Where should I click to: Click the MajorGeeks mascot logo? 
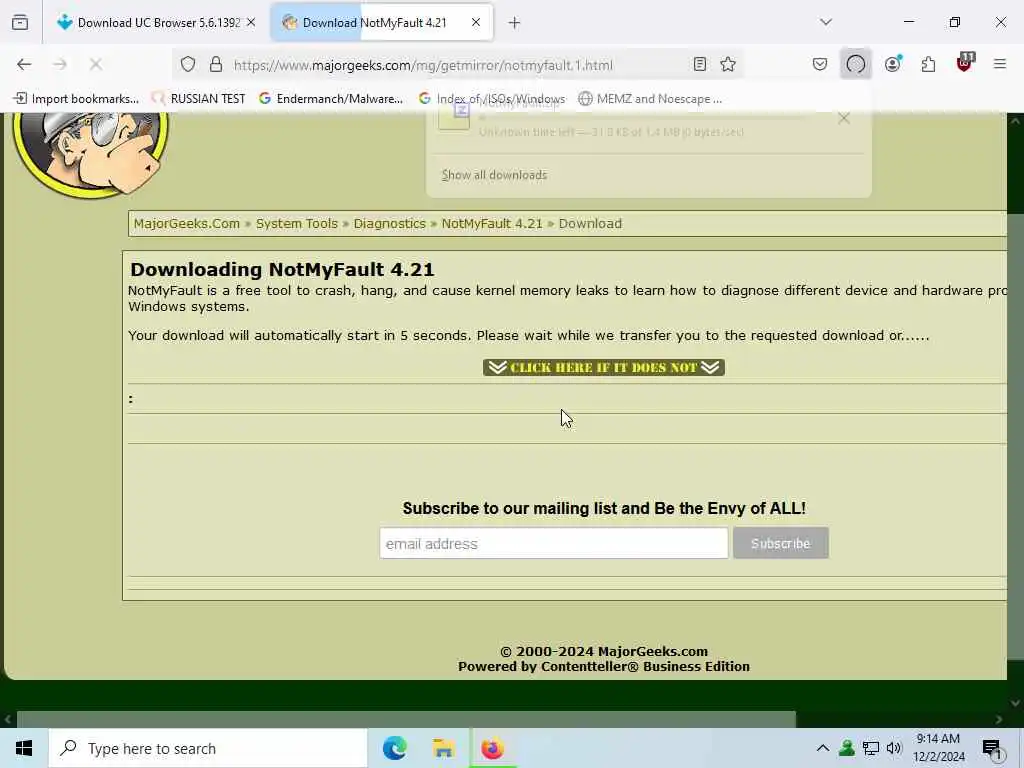point(90,154)
